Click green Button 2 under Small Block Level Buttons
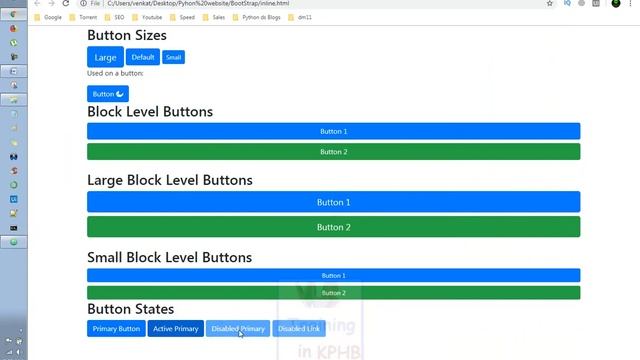 click(x=333, y=293)
